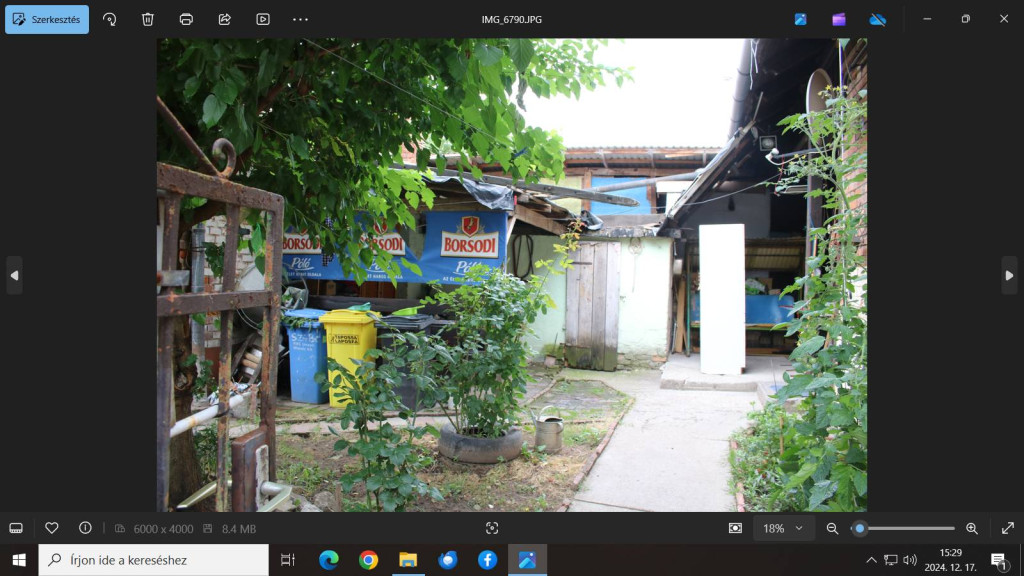Click the OneDrive cloud icon
1024x576 pixels.
click(877, 19)
